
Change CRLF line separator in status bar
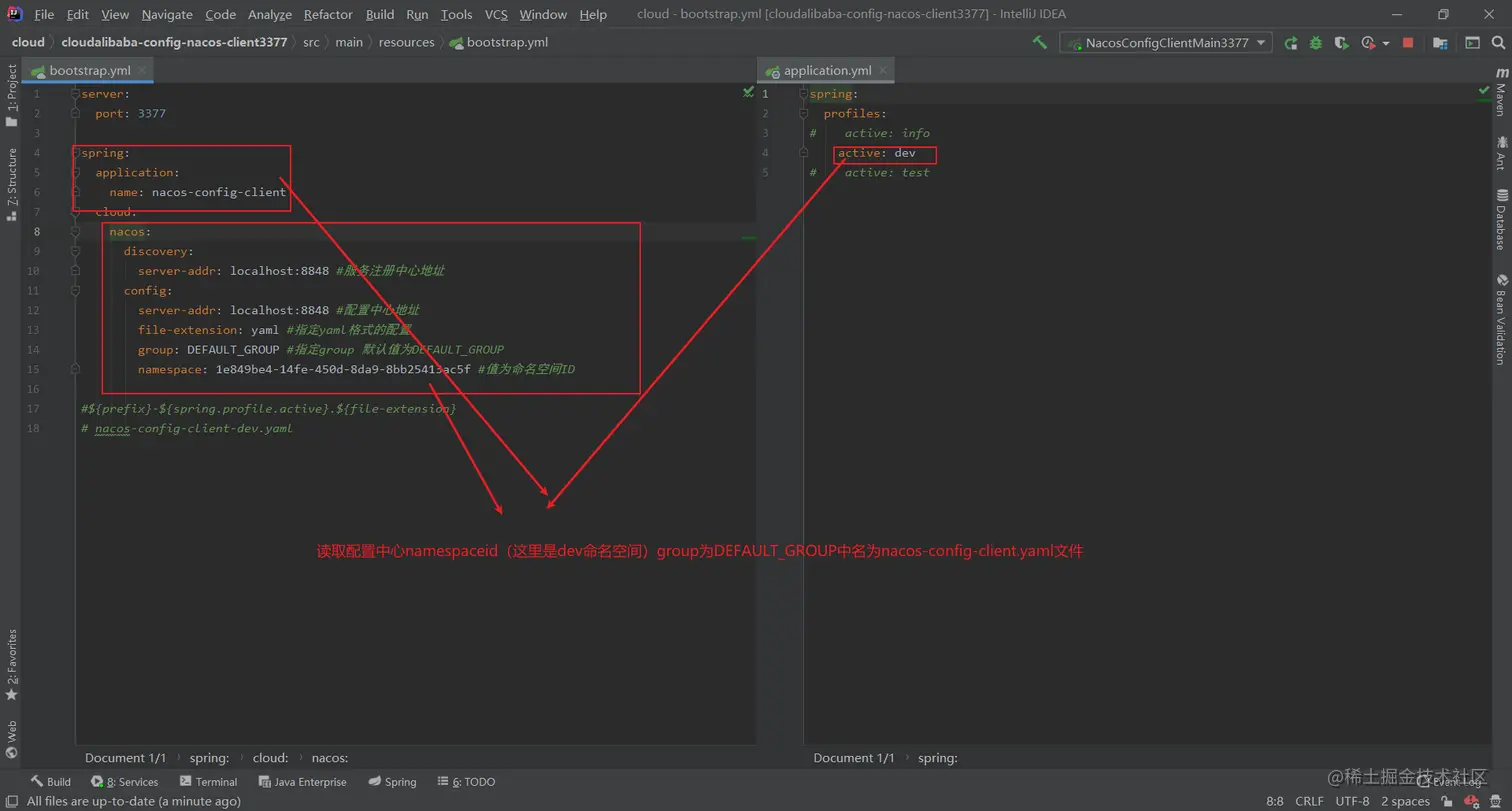1309,801
